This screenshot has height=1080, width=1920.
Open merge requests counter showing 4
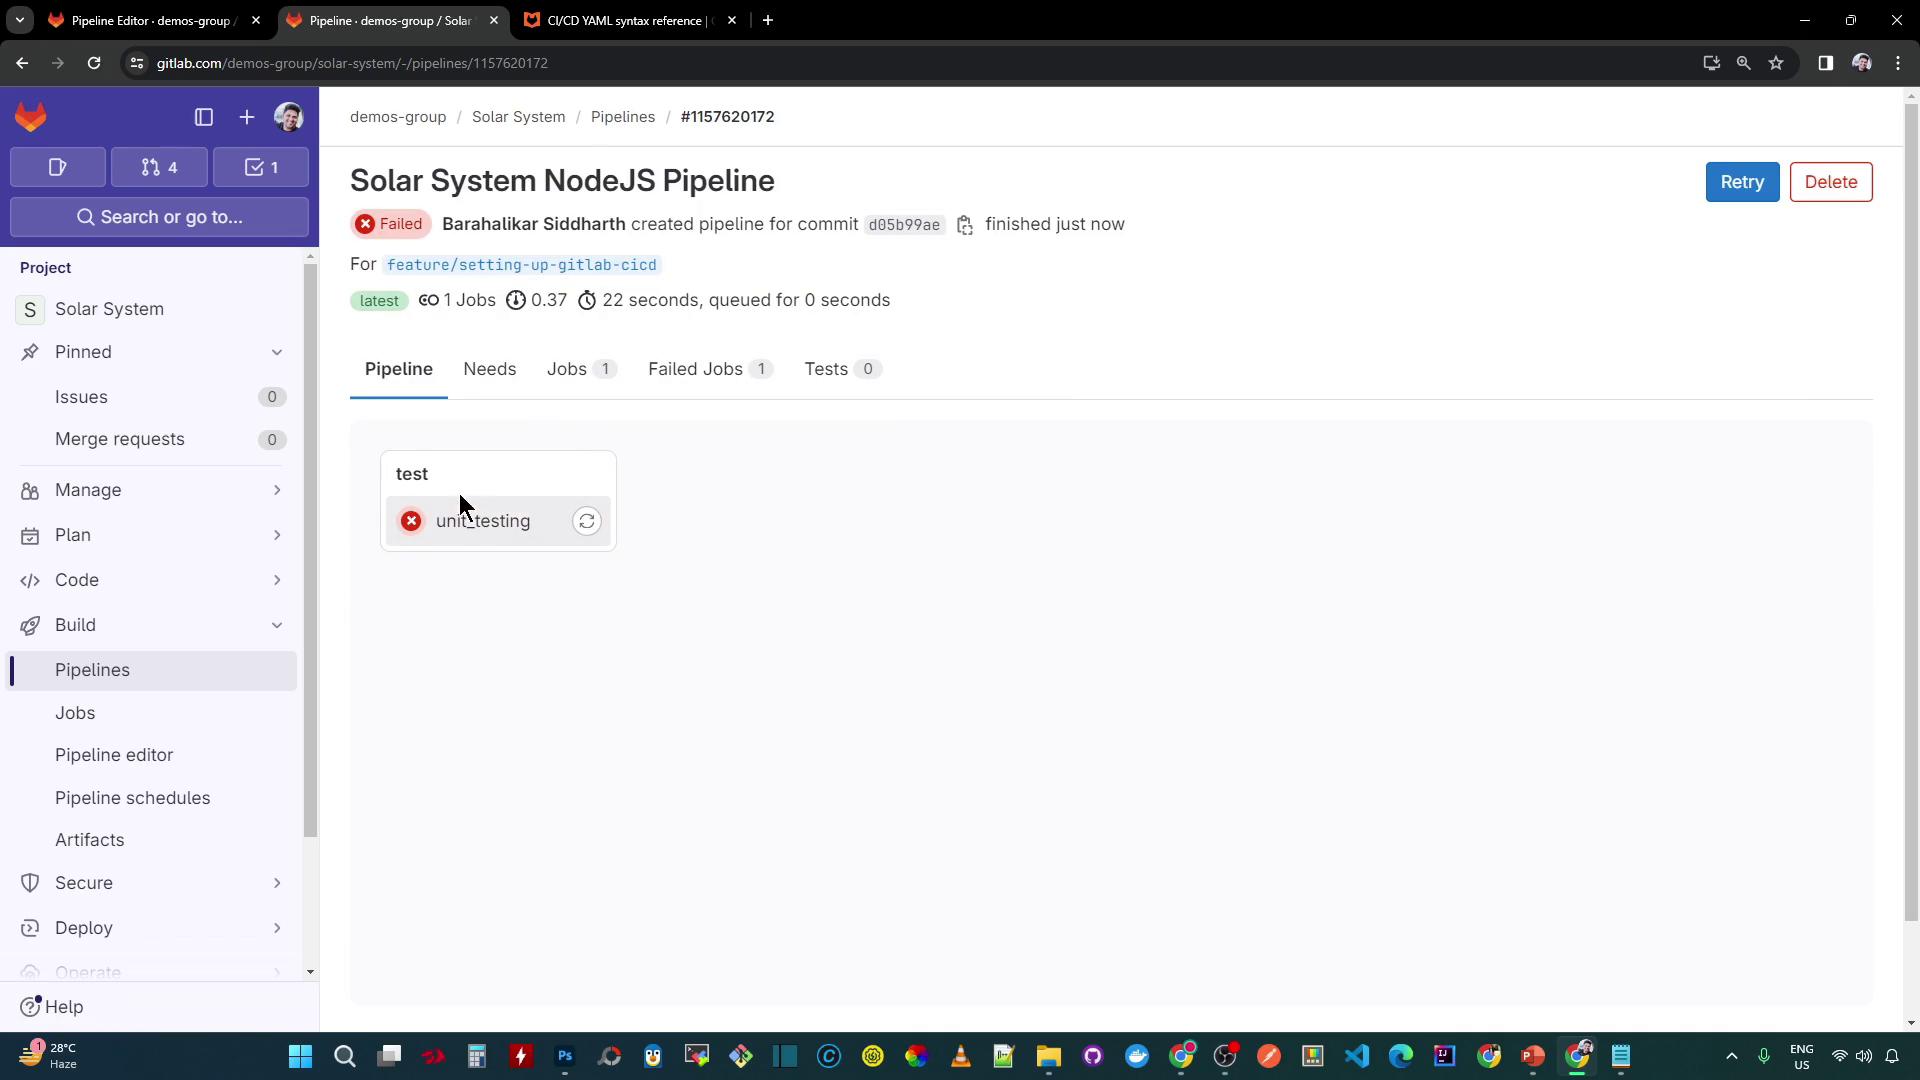click(160, 167)
